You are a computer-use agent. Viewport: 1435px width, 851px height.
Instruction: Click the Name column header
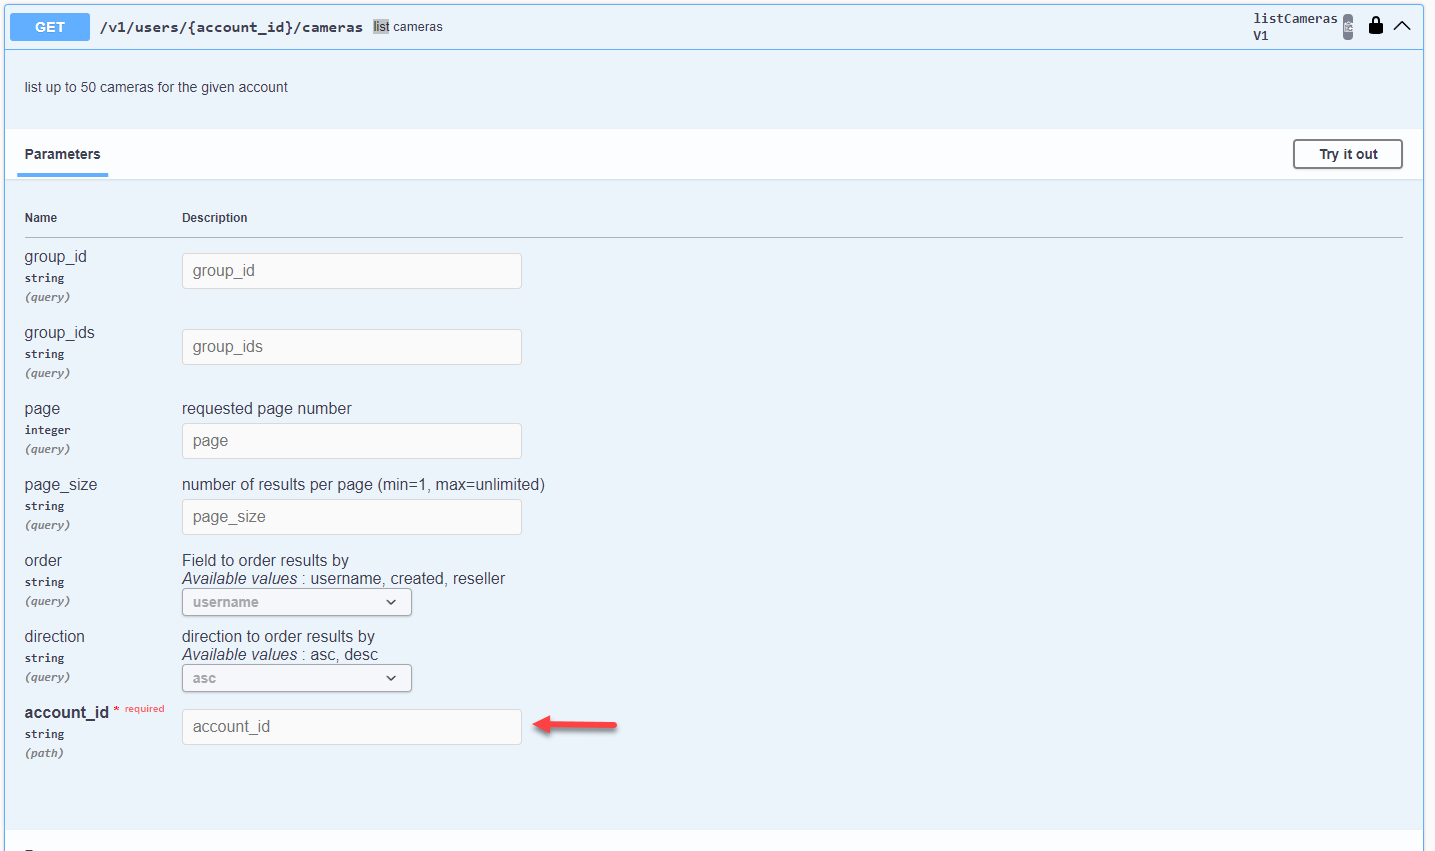41,218
